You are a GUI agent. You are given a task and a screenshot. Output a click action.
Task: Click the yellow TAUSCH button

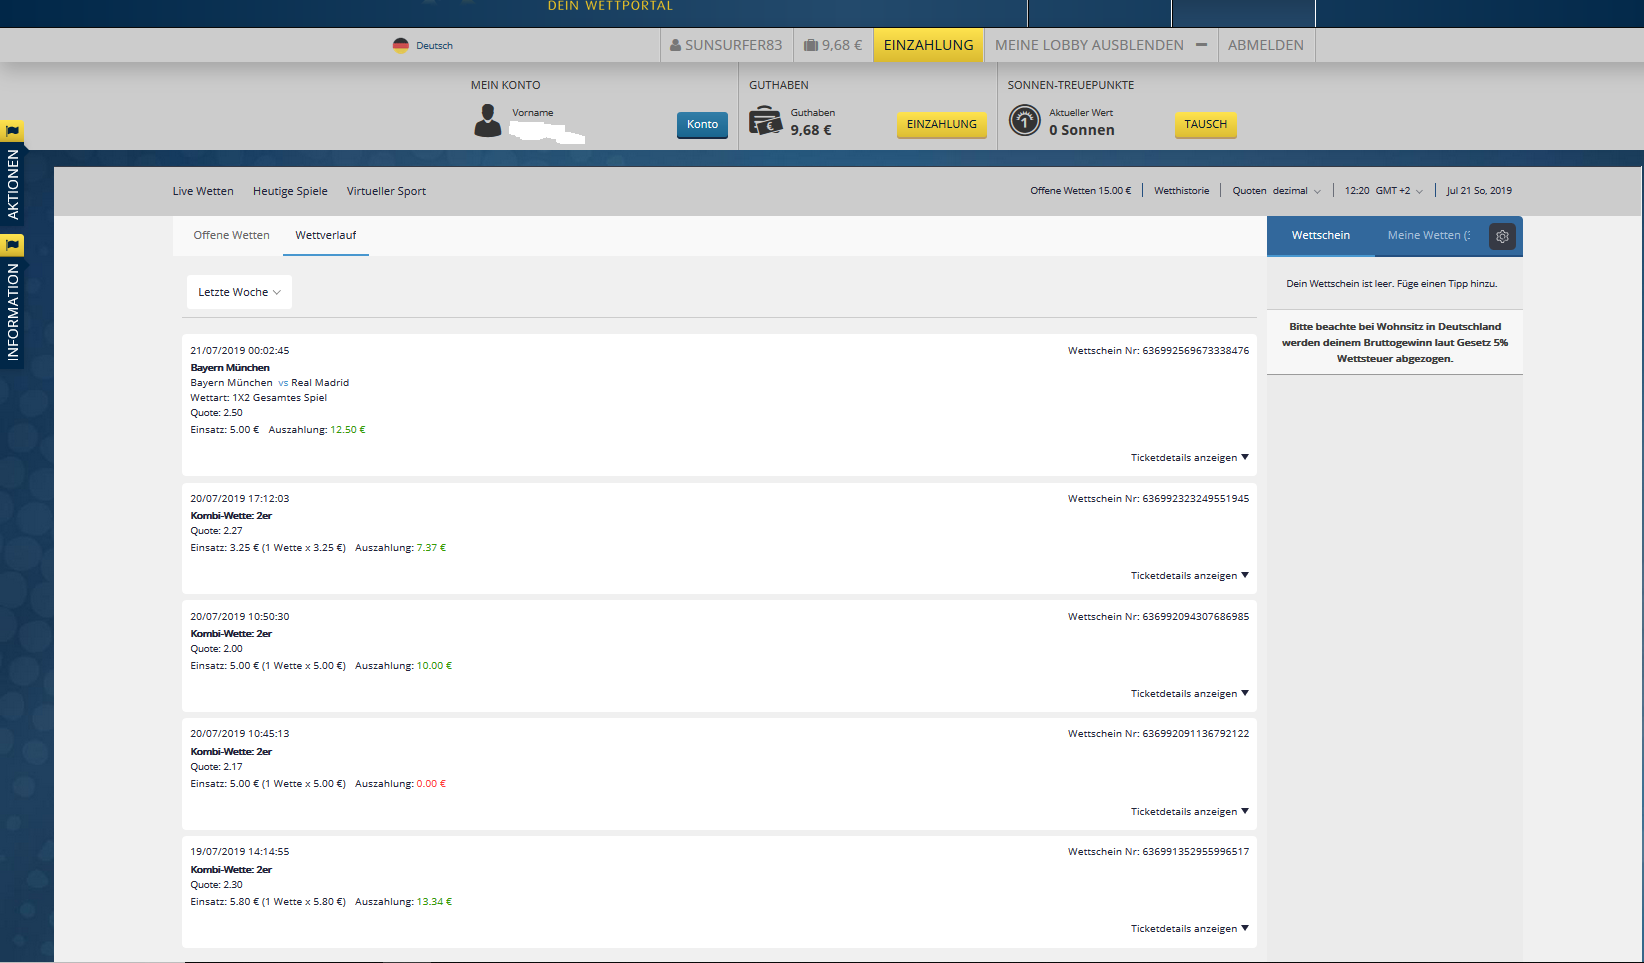(1205, 124)
